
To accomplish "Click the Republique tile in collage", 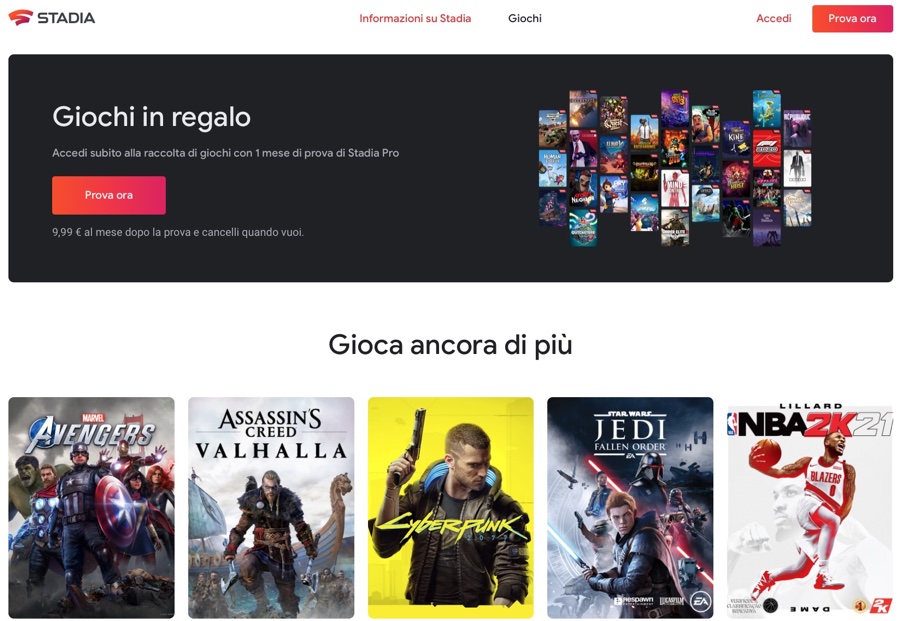I will (797, 129).
